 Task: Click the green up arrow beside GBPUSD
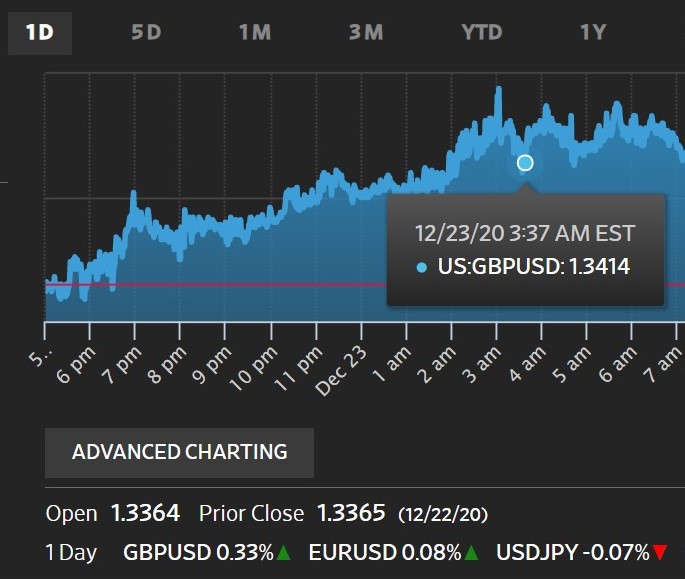click(x=284, y=552)
